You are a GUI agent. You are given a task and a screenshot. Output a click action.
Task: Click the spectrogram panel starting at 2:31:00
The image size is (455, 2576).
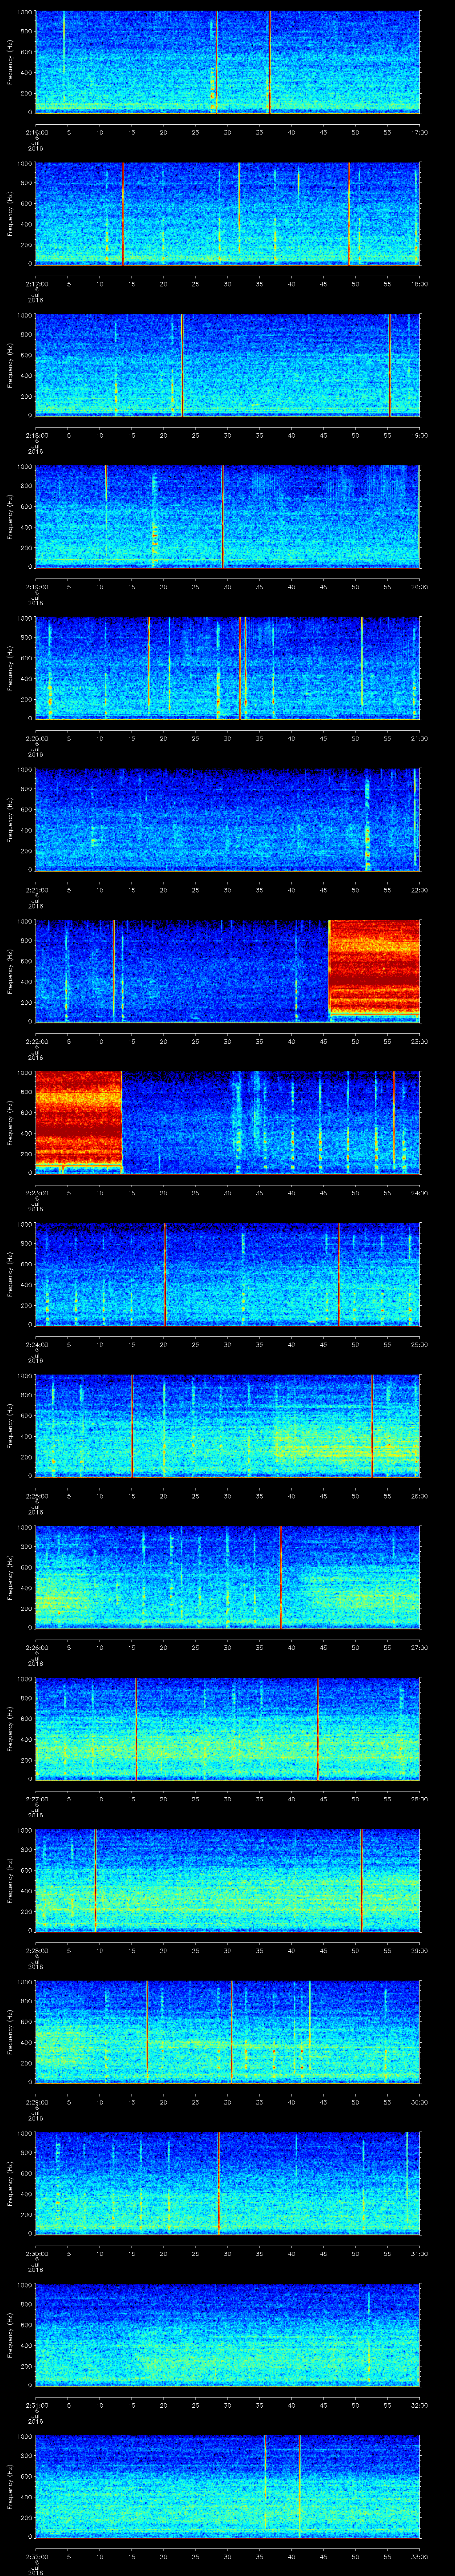[x=227, y=2334]
